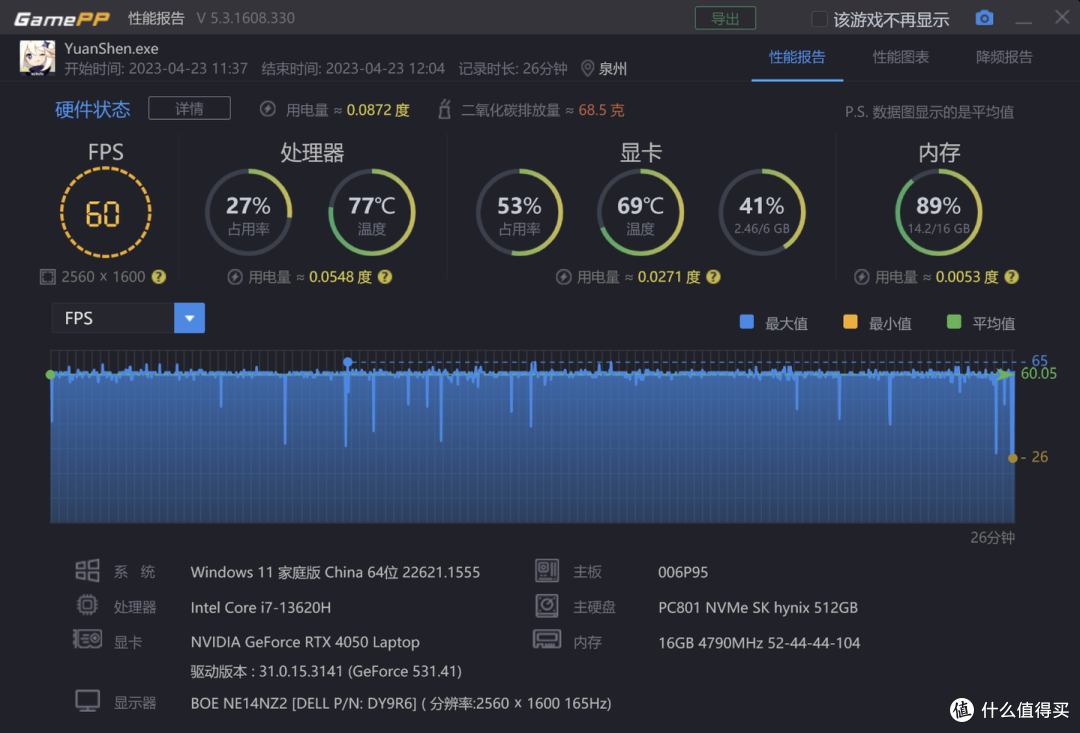This screenshot has height=733, width=1080.
Task: Click the power icon beside 用电量 0.0872 度
Action: click(268, 109)
